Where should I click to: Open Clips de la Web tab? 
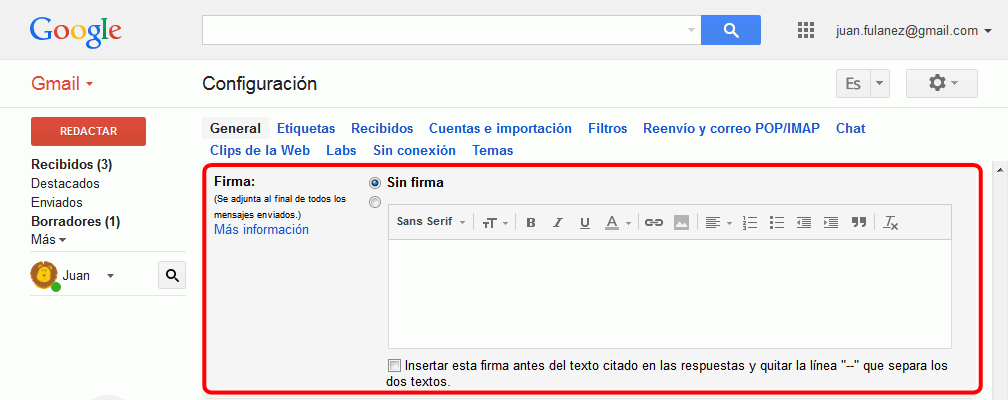(x=260, y=150)
